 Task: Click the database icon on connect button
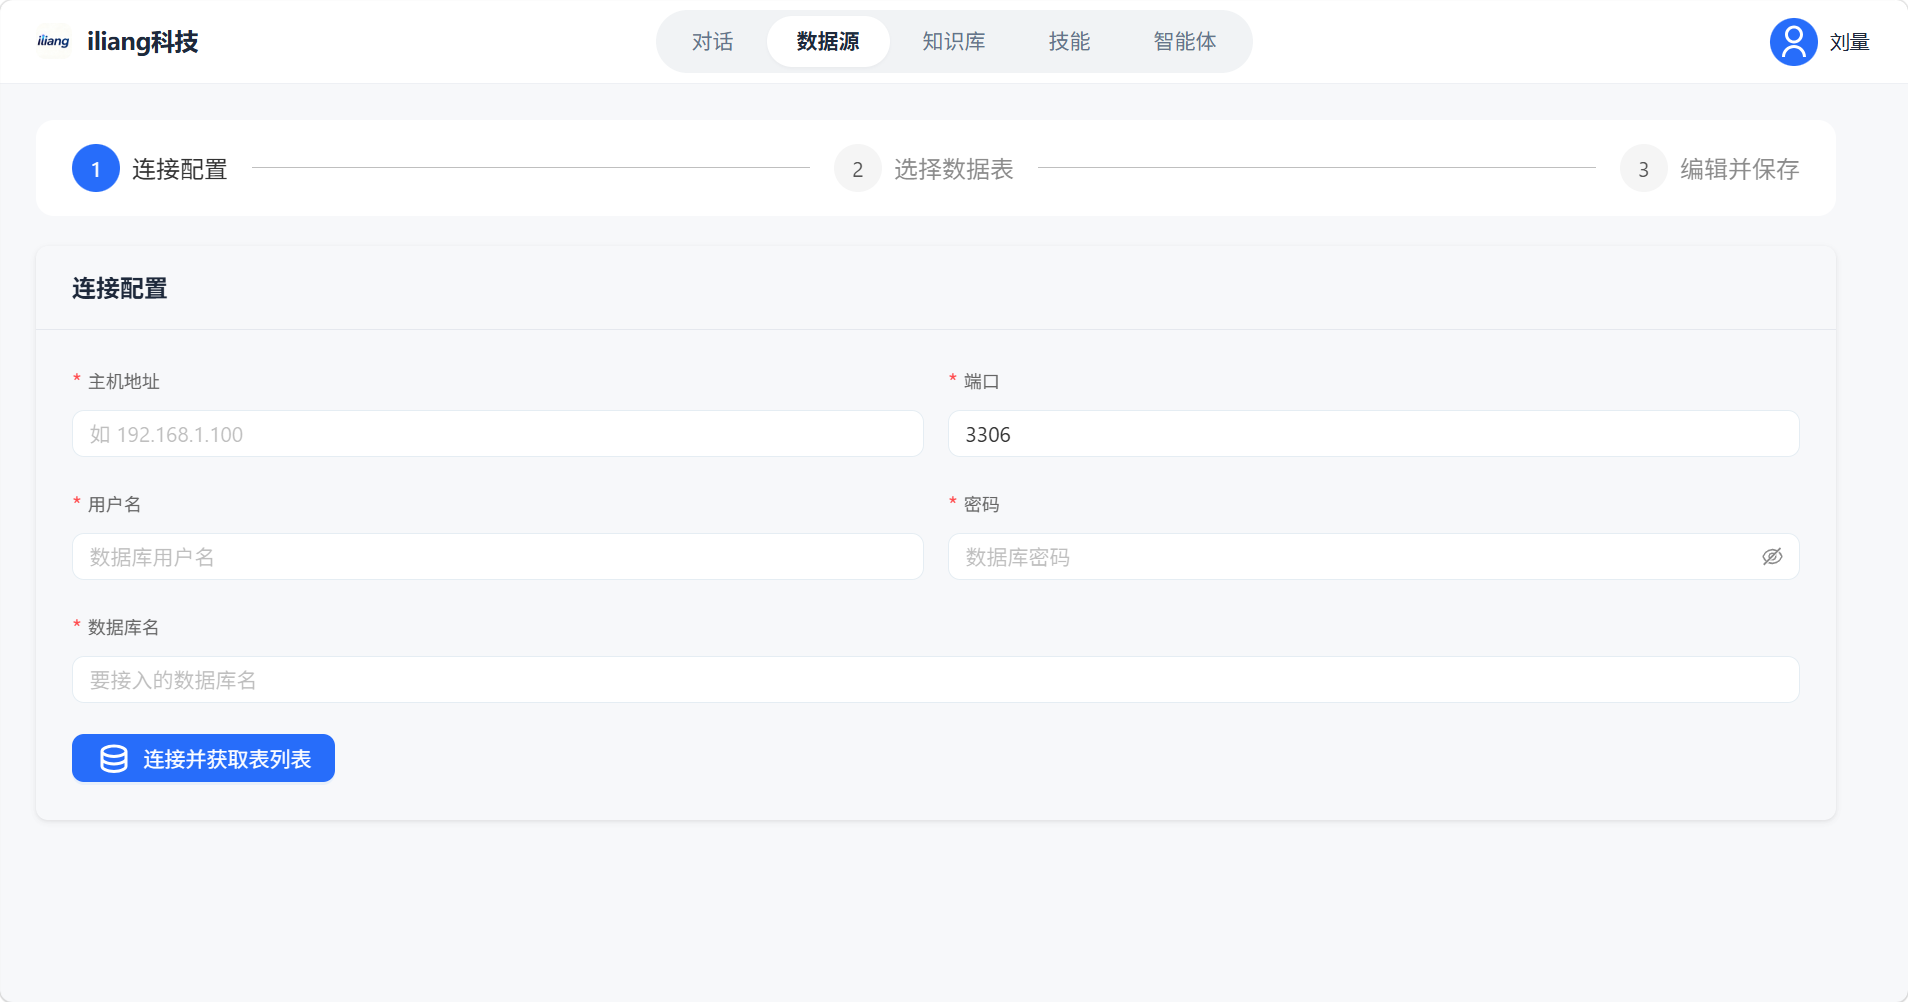tap(114, 759)
